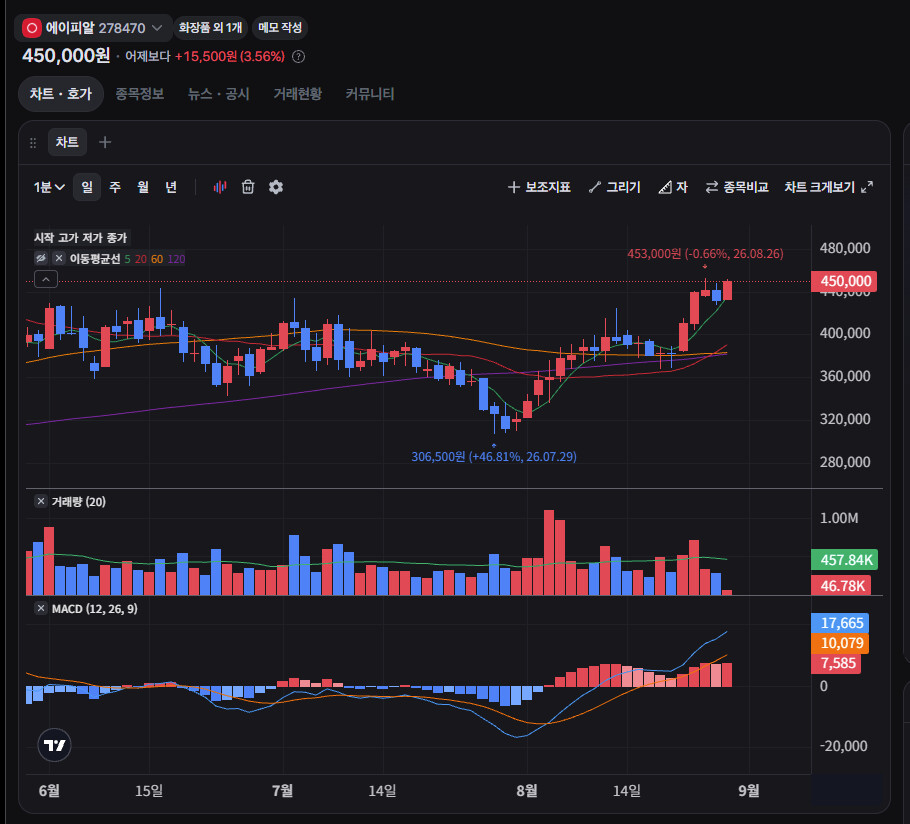
Task: Remove the MACD (12, 26, 9) indicator
Action: (x=41, y=609)
